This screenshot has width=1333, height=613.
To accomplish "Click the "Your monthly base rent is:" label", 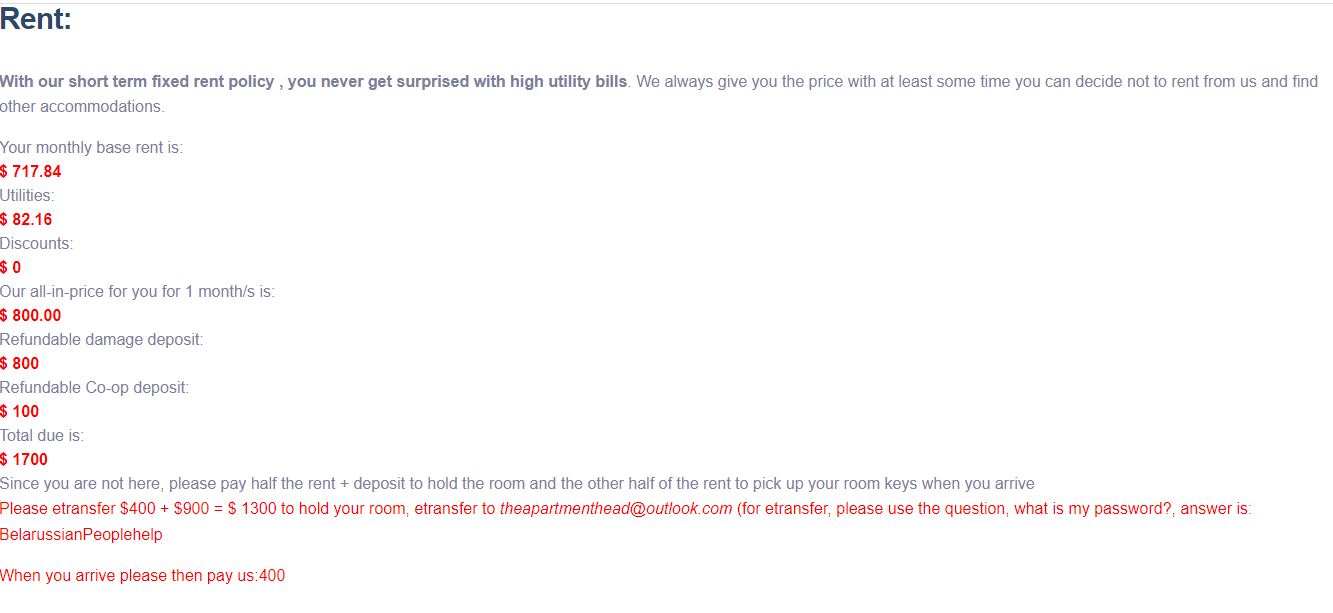I will 91,148.
